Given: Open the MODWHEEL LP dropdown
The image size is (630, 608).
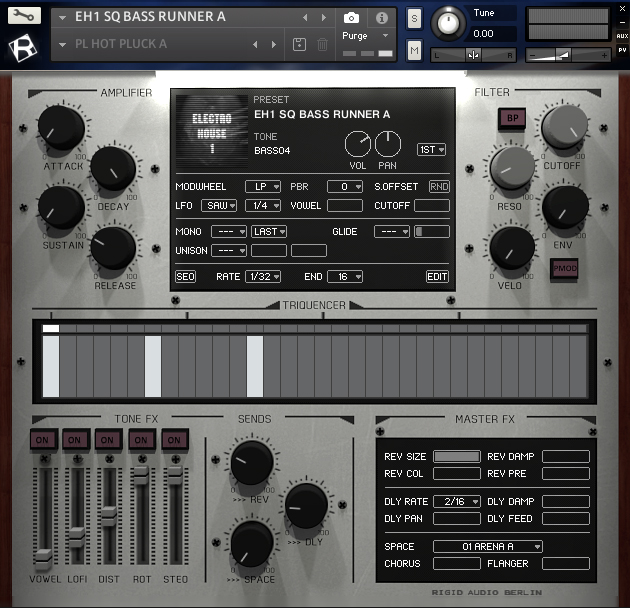Looking at the screenshot, I should point(263,186).
